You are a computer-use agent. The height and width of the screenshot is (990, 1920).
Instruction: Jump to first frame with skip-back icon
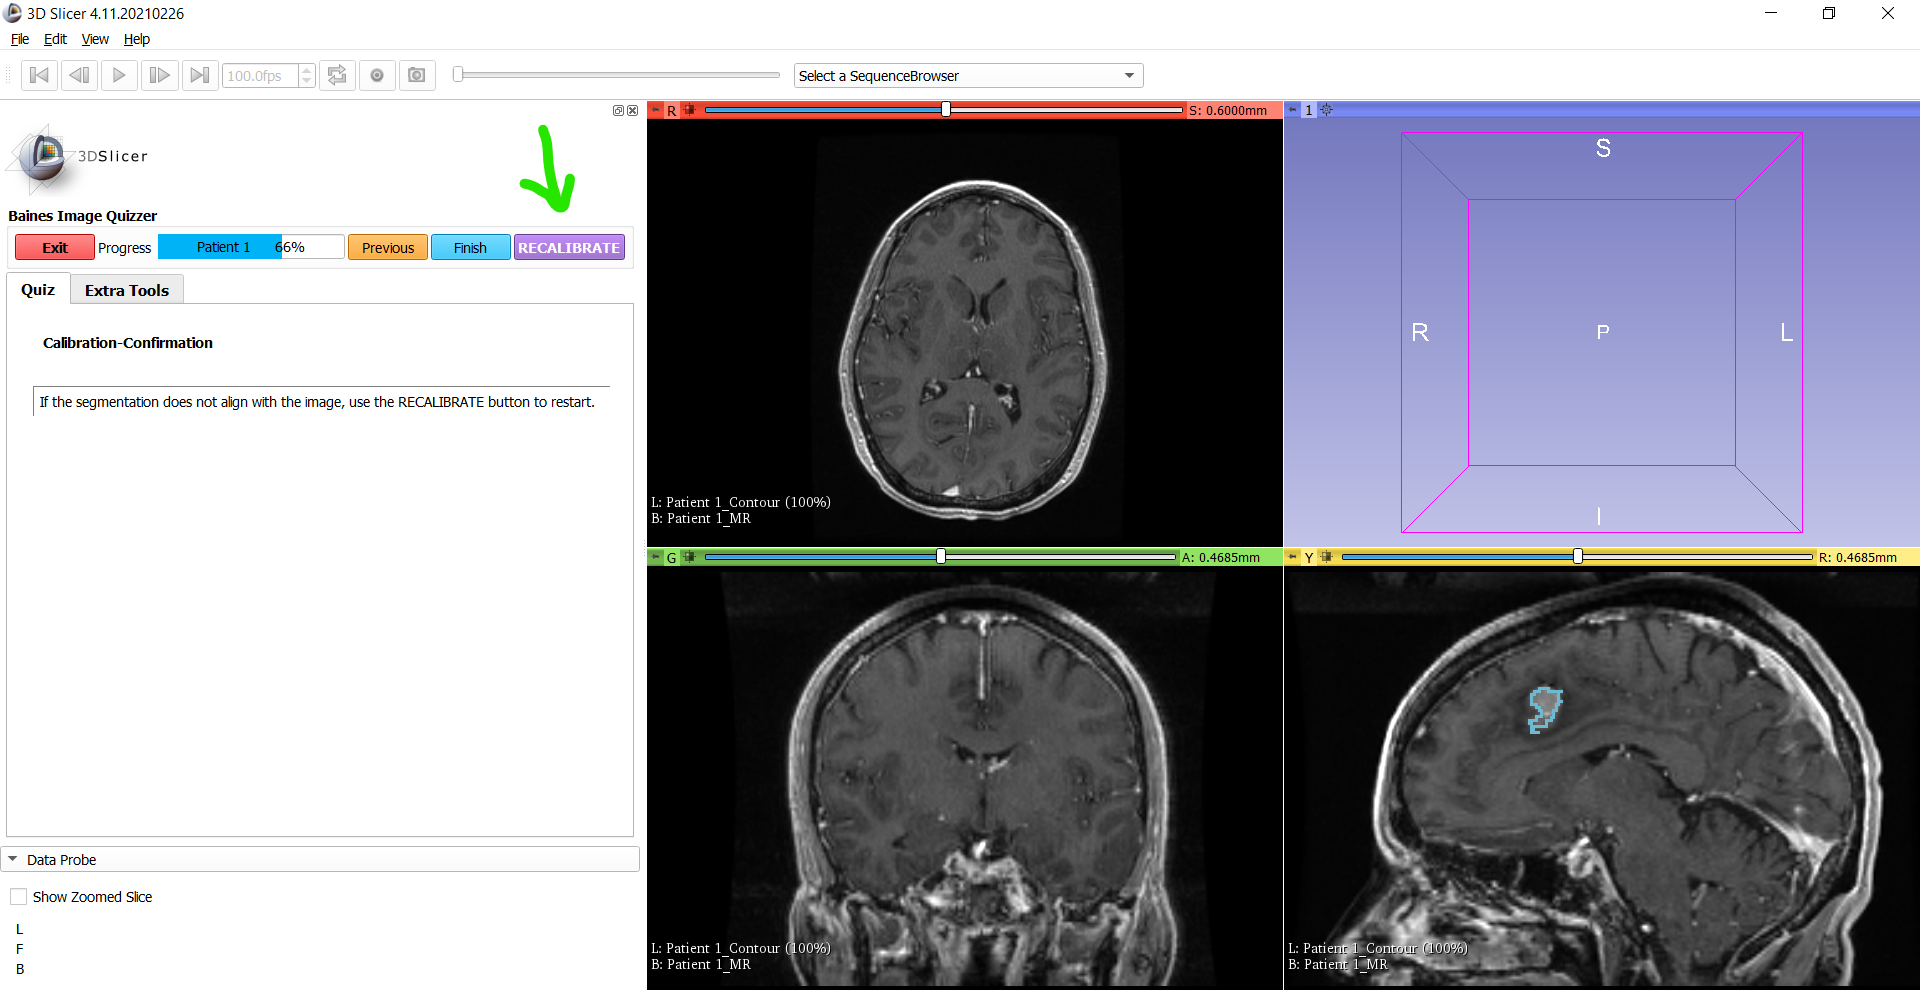tap(39, 75)
